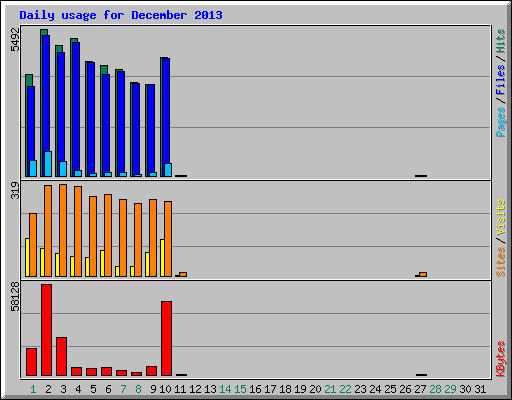Image resolution: width=512 pixels, height=400 pixels.
Task: Click day label 14 on the x-axis
Action: click(x=225, y=389)
